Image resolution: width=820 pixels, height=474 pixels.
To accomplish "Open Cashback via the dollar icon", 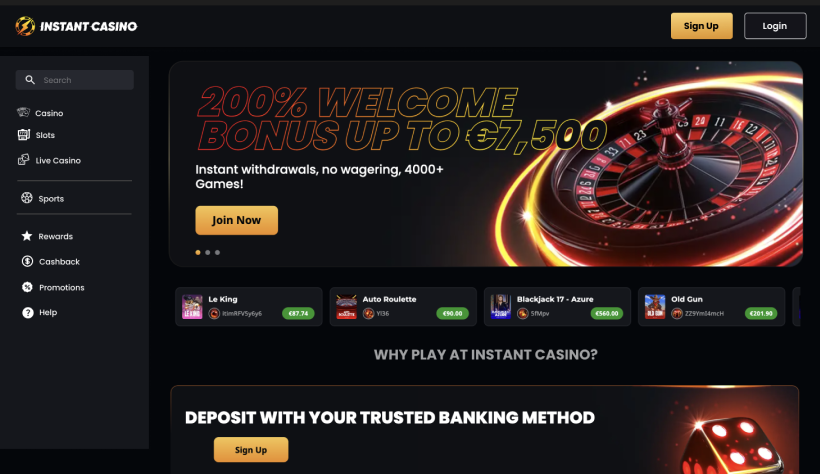I will point(27,261).
